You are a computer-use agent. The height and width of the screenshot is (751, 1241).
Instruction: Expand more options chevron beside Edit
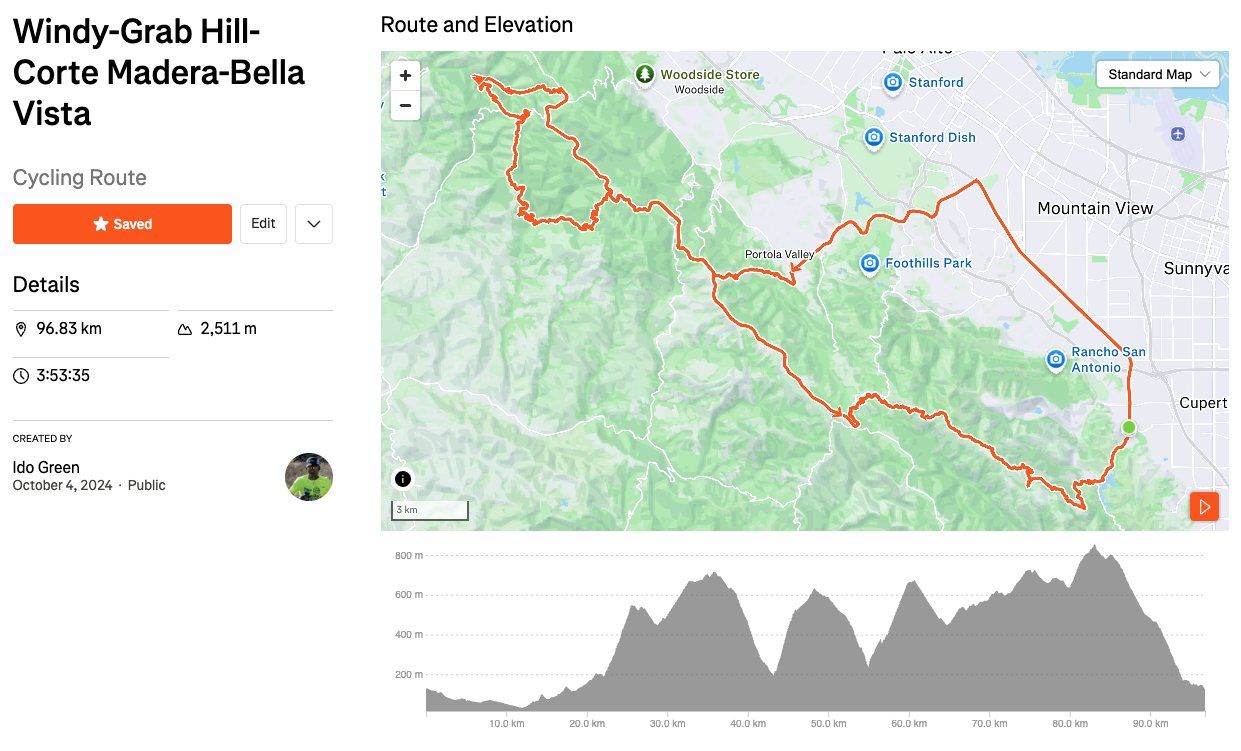314,224
